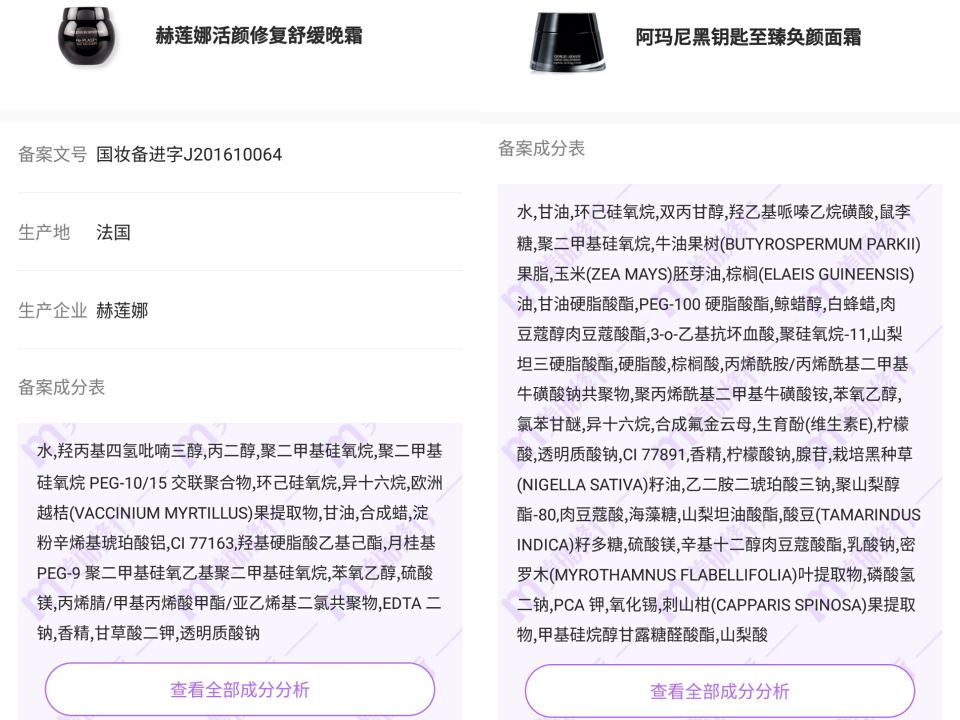Select the origin value 法国
The height and width of the screenshot is (720, 960).
coord(113,233)
